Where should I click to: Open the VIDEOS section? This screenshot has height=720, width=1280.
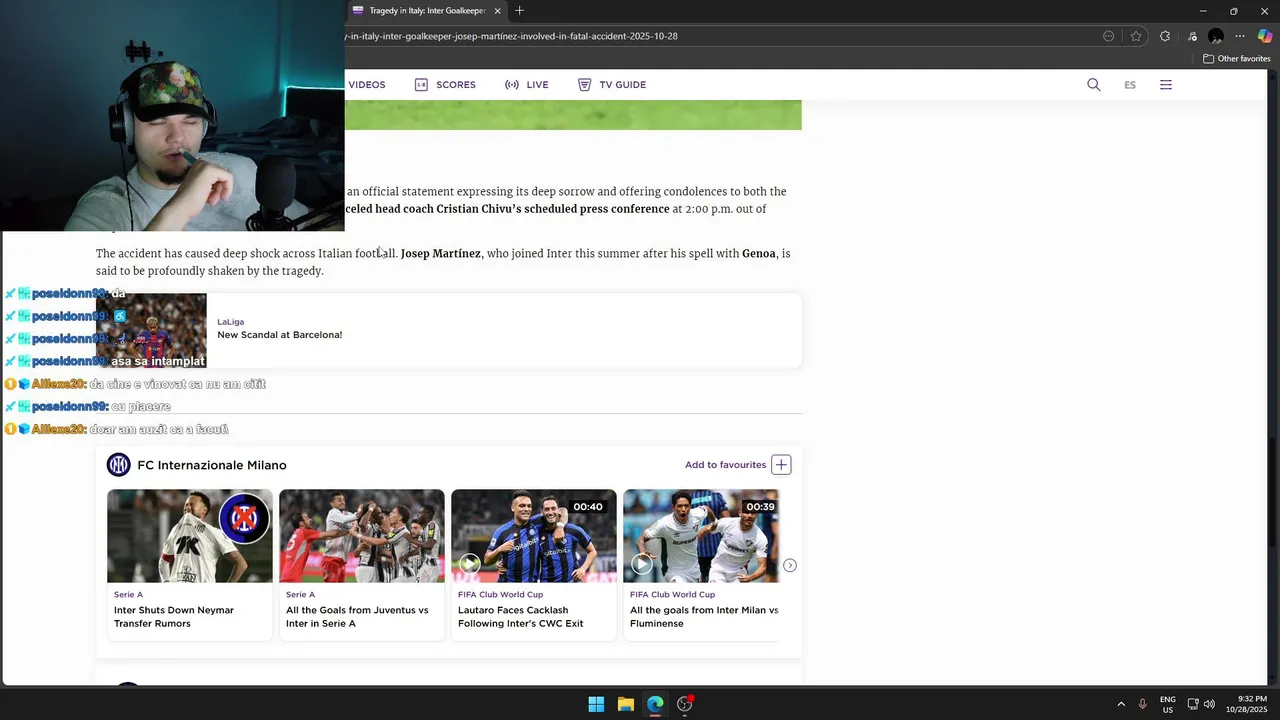(366, 85)
